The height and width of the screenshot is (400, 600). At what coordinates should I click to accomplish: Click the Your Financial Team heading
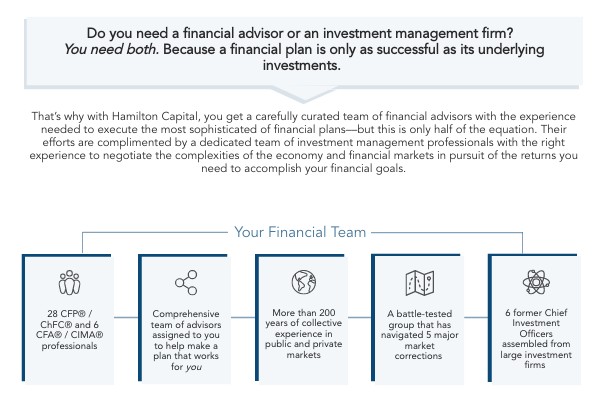tap(300, 232)
